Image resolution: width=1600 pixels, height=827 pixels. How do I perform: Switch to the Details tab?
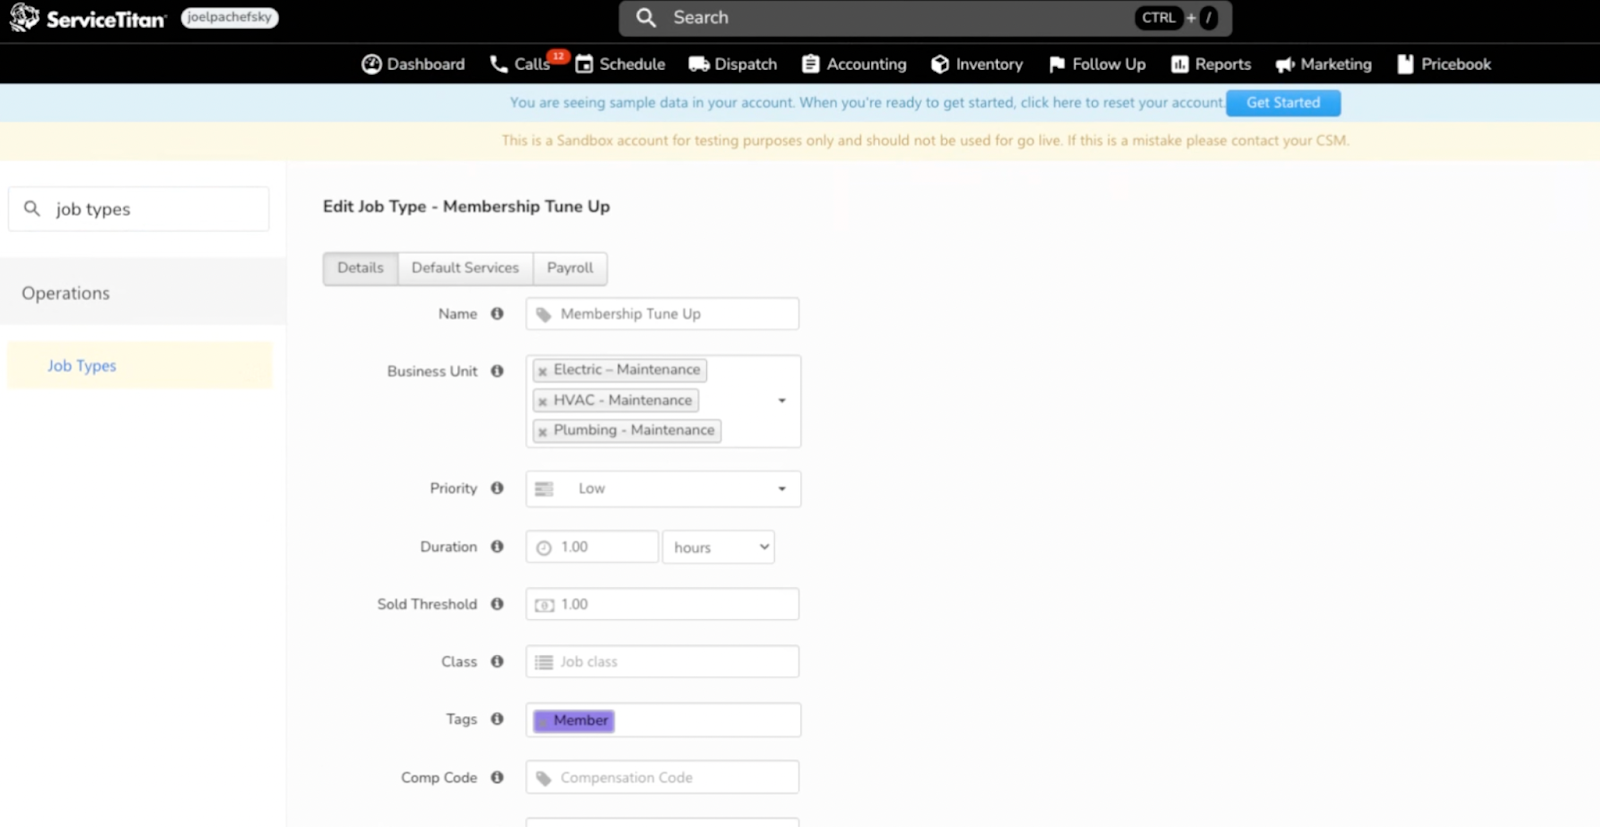(360, 268)
